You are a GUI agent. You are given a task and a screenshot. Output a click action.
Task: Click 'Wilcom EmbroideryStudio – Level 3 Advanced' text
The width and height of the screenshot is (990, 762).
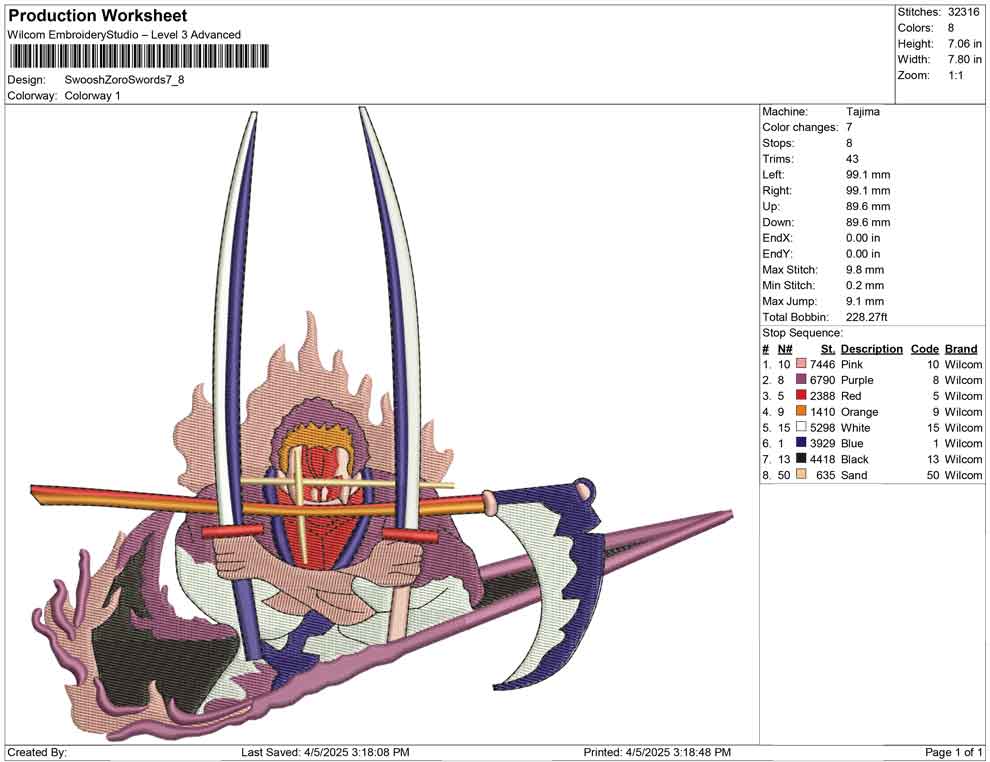point(124,35)
